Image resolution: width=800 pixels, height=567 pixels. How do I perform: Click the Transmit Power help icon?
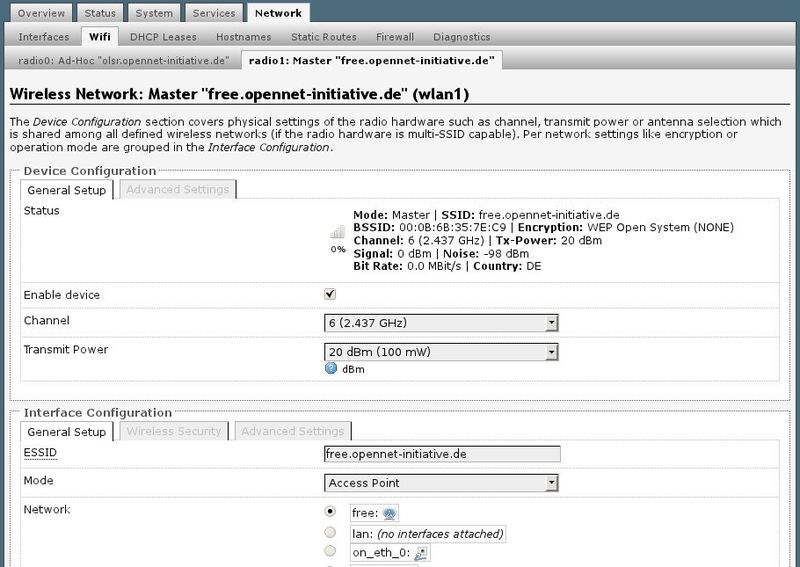point(331,368)
